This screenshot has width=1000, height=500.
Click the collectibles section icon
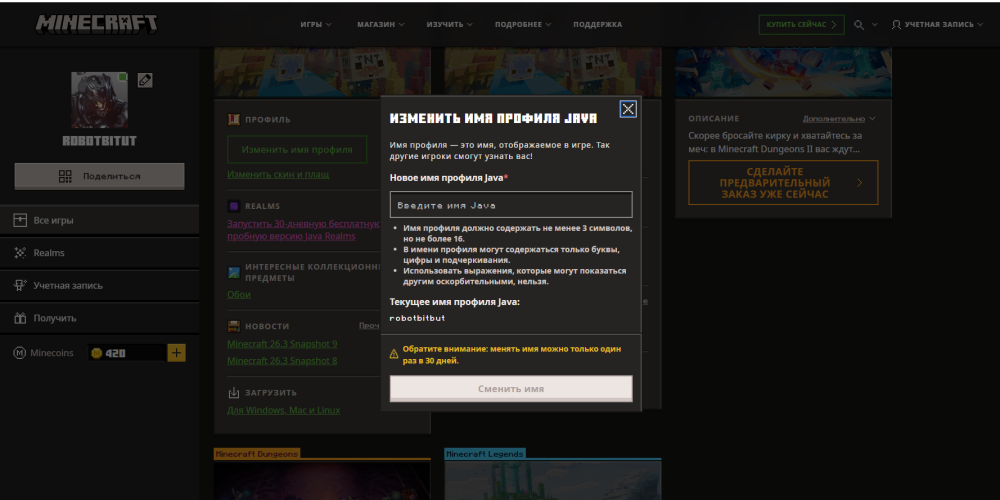click(234, 272)
